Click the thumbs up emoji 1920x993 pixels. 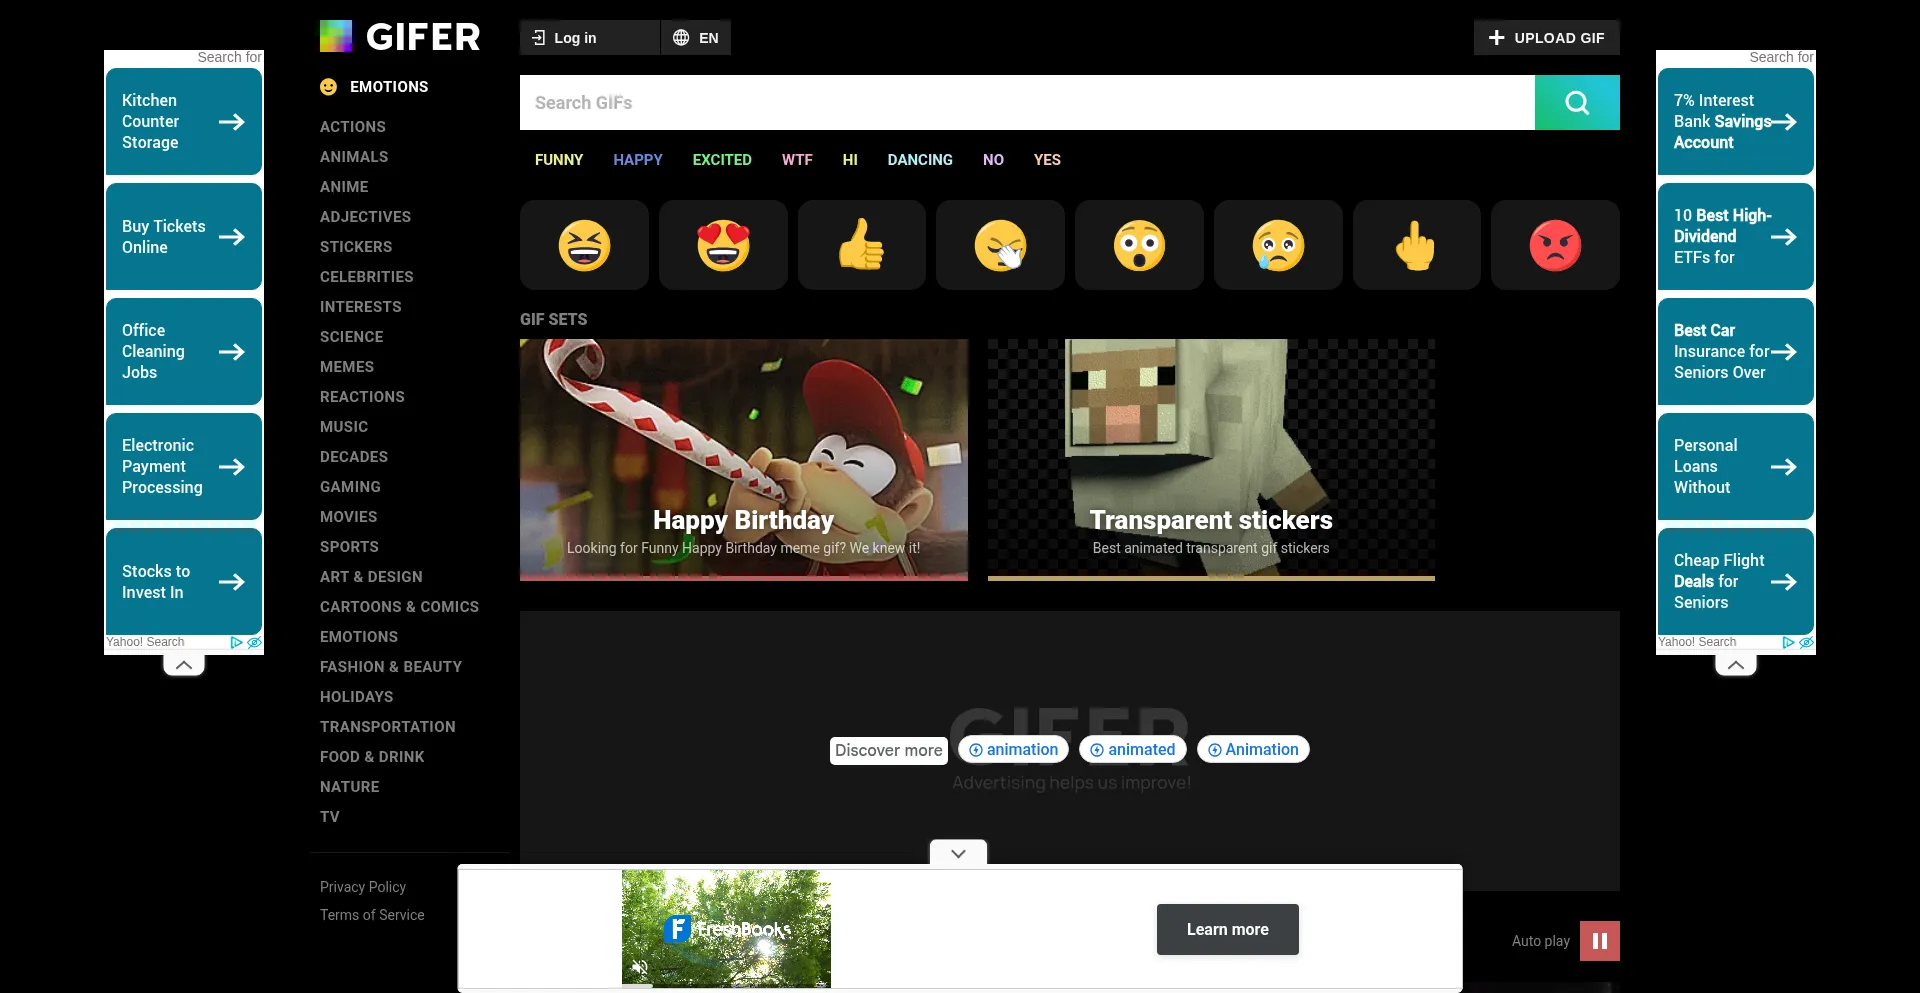(x=861, y=245)
